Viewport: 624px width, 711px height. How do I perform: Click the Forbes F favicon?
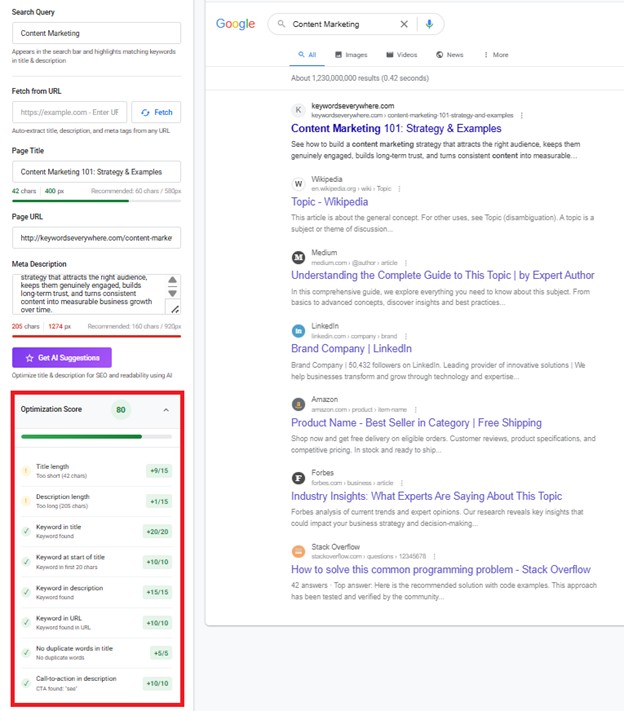(298, 477)
